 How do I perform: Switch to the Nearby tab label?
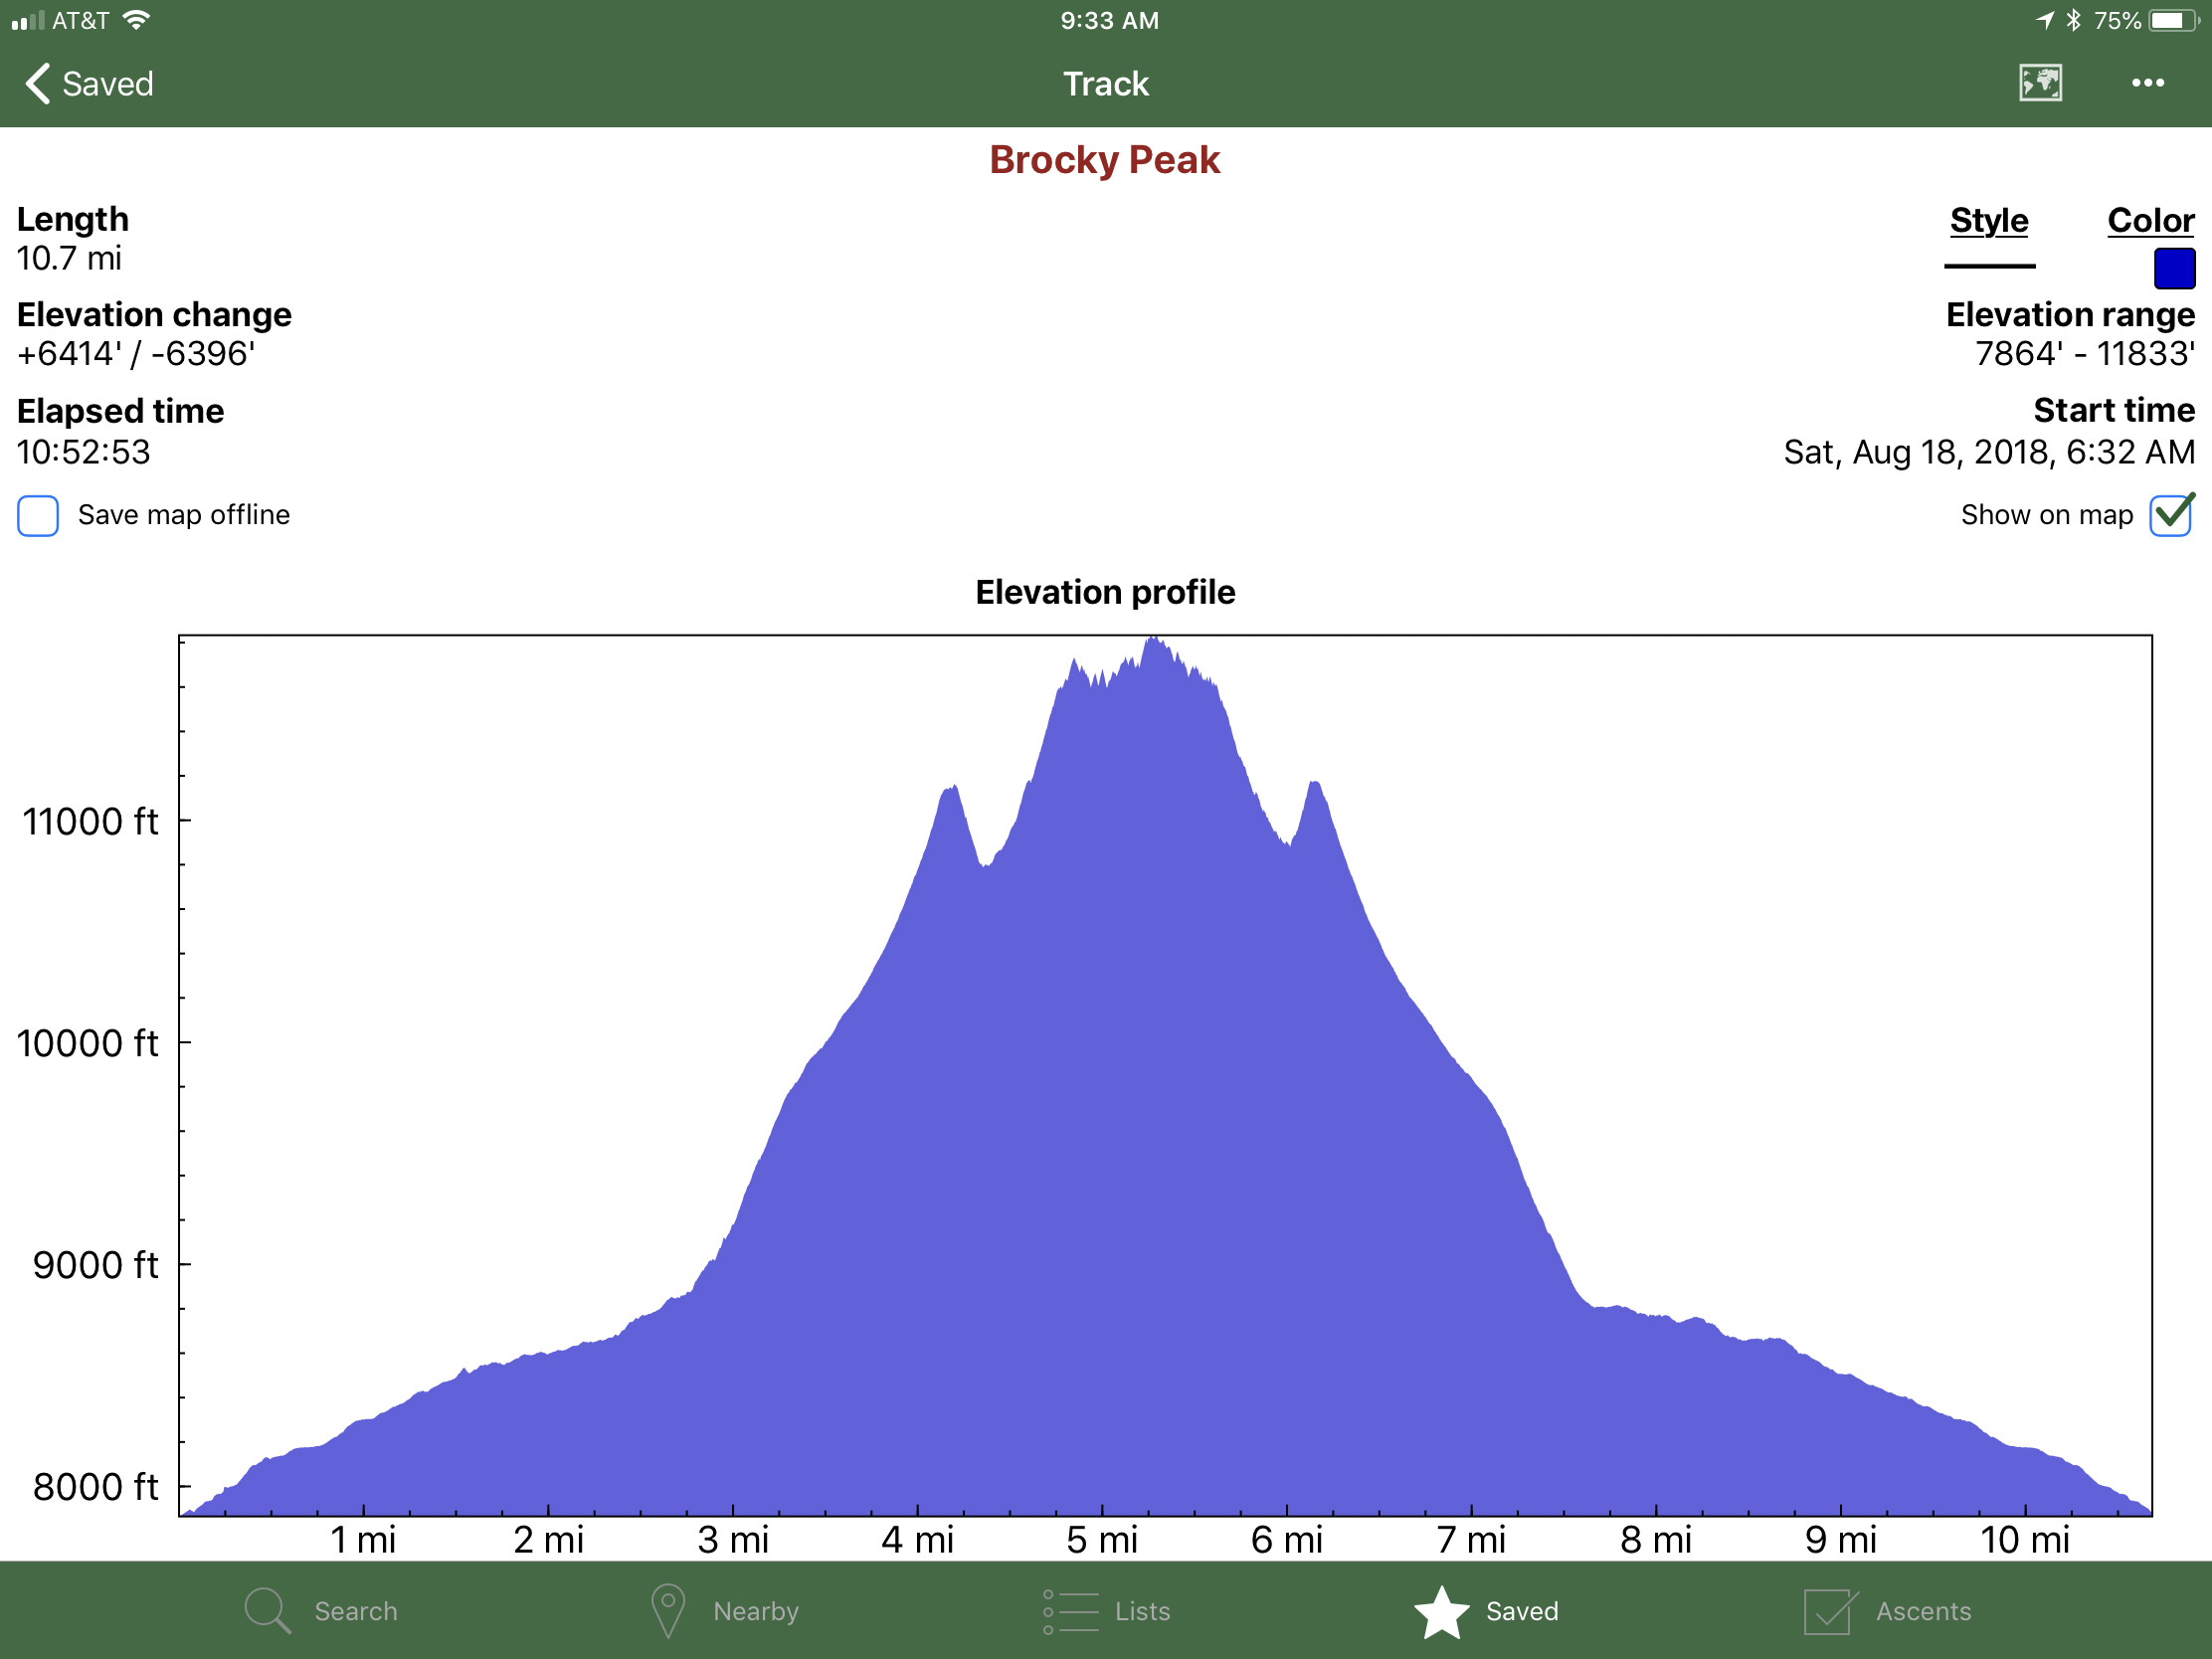click(x=755, y=1611)
